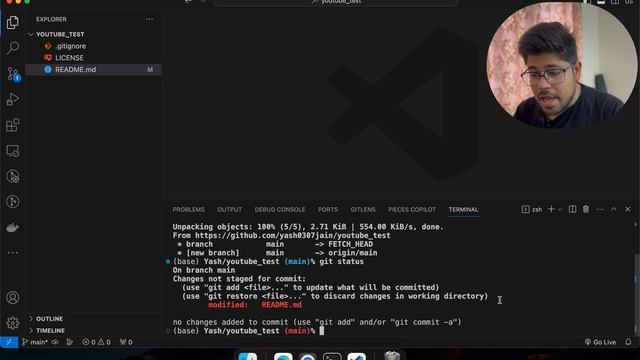Open terminal panel more actions ellipsis

point(600,209)
